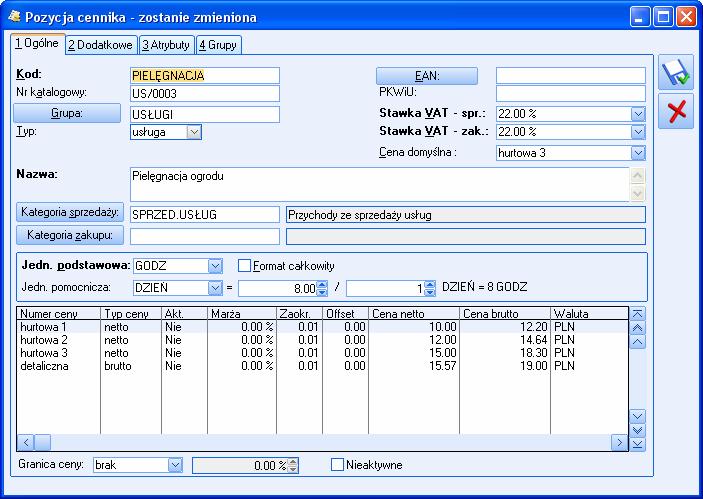The height and width of the screenshot is (499, 703).
Task: Switch to the 2 Dodatkowe tab
Action: 101,45
